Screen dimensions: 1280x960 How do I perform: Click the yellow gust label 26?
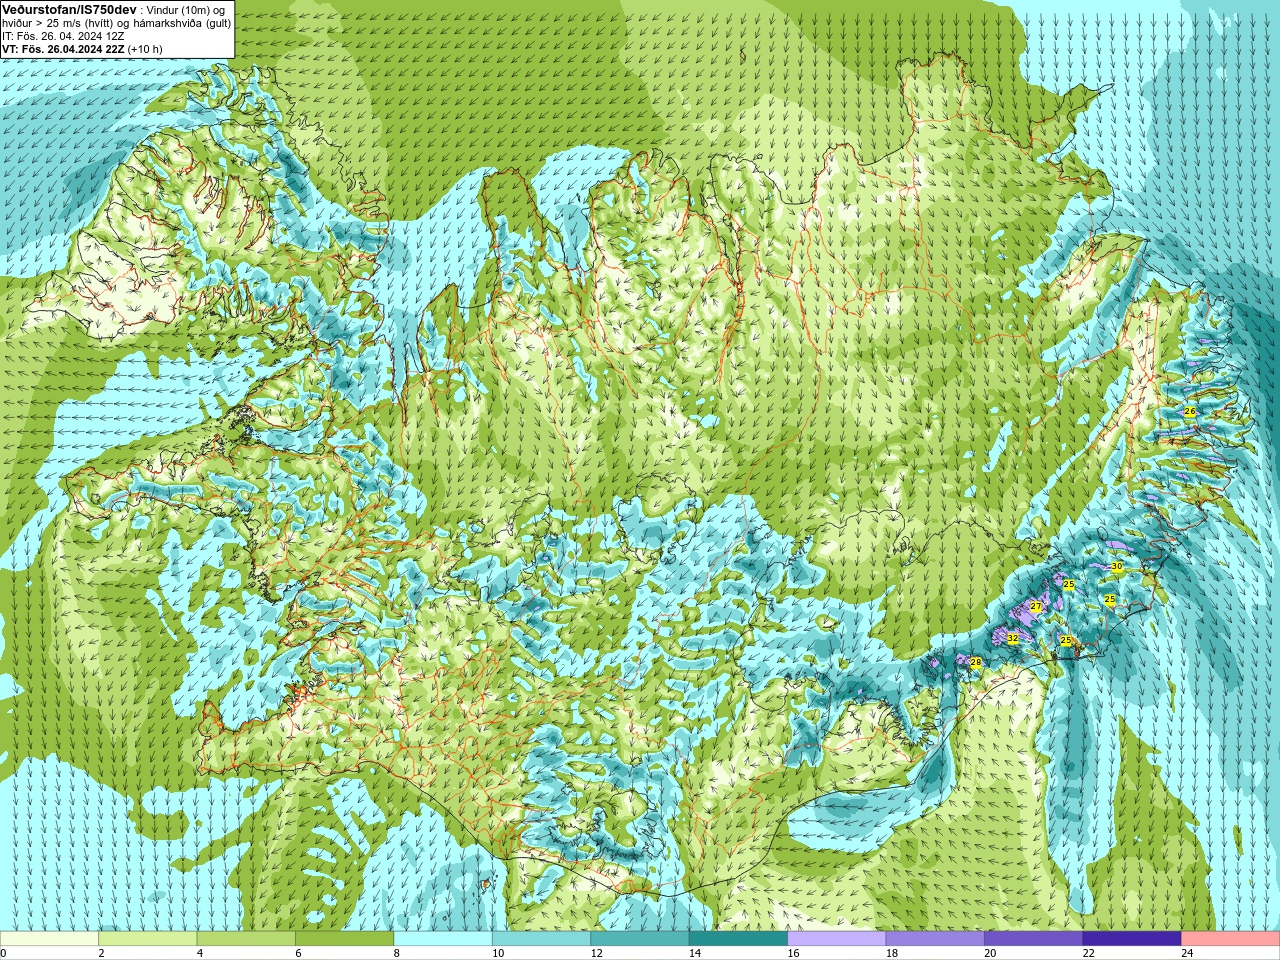[1190, 411]
